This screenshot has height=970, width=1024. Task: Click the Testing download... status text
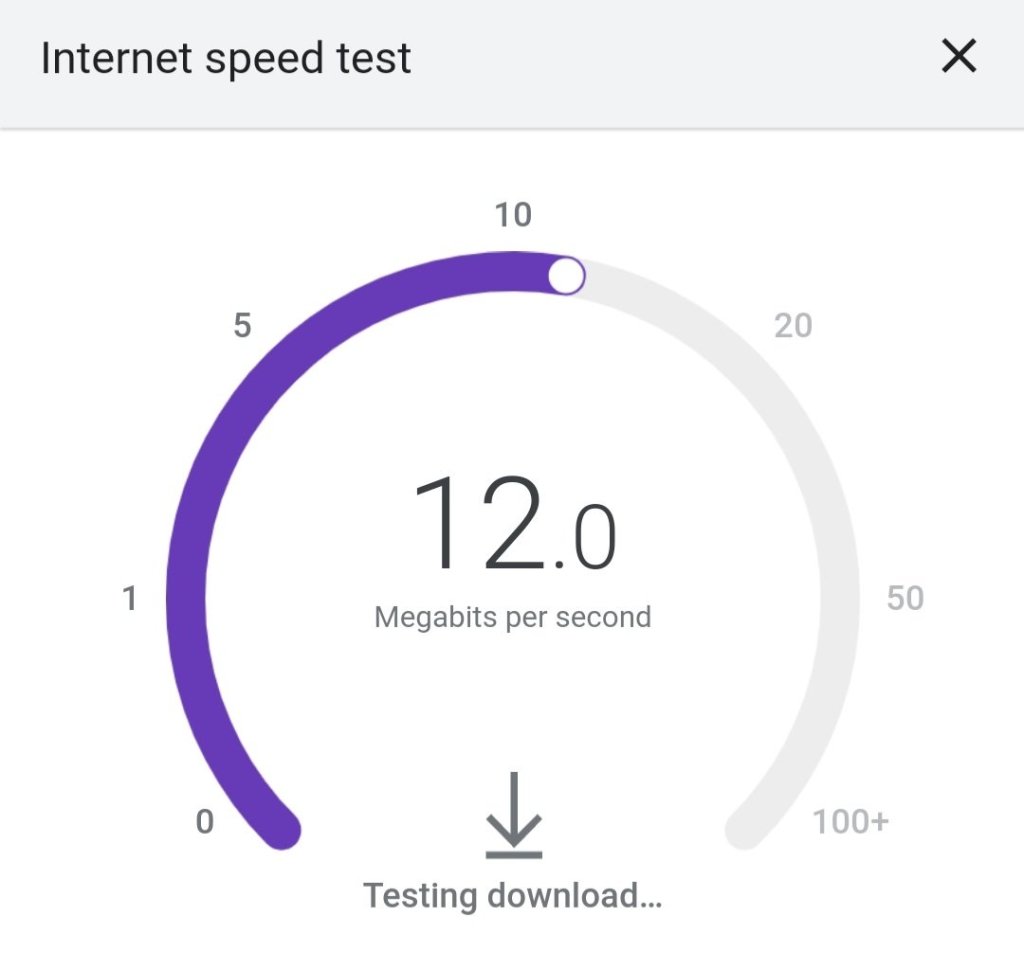pos(513,895)
